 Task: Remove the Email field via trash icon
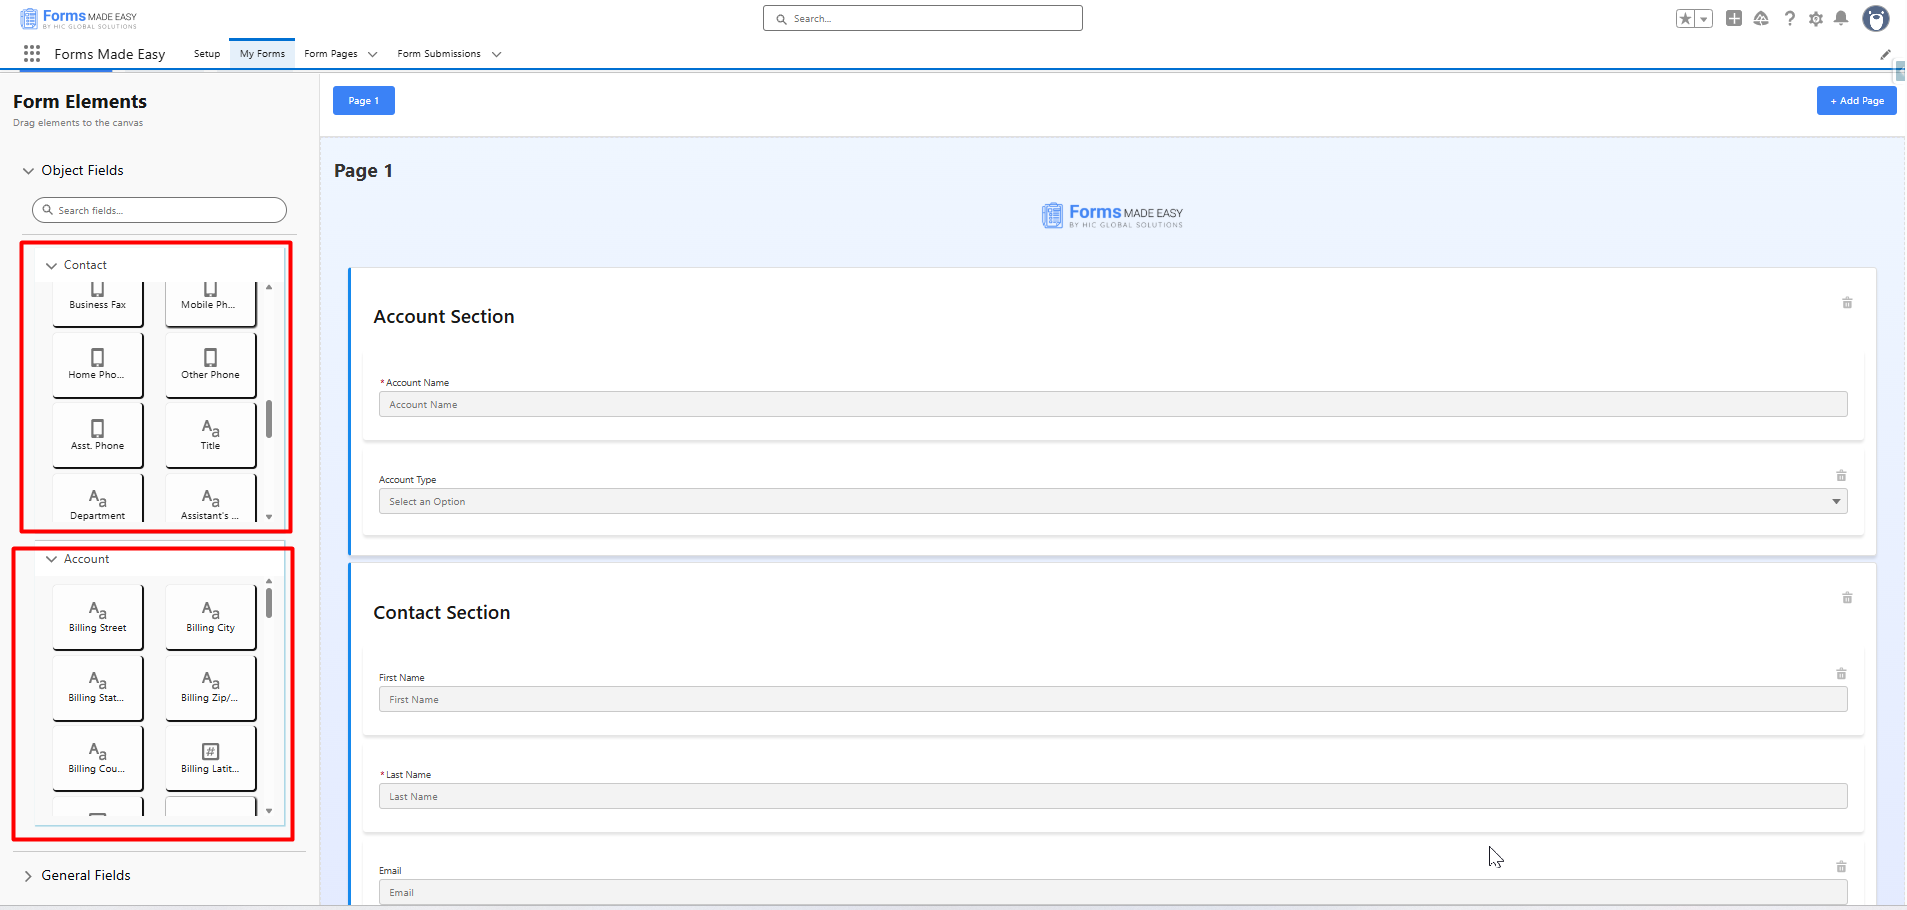coord(1841,866)
